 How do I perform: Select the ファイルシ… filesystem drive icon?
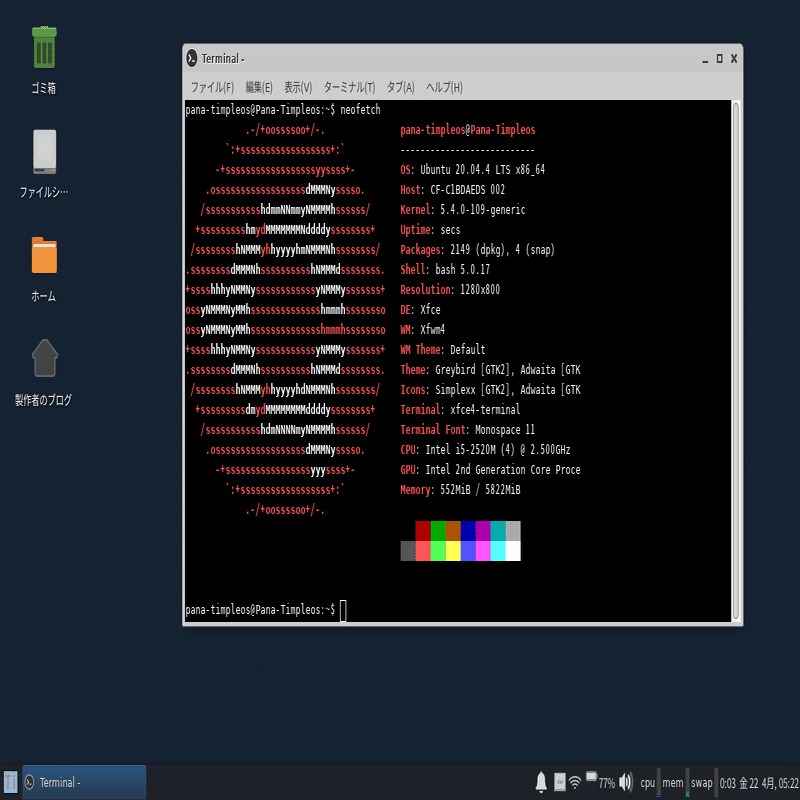(44, 152)
